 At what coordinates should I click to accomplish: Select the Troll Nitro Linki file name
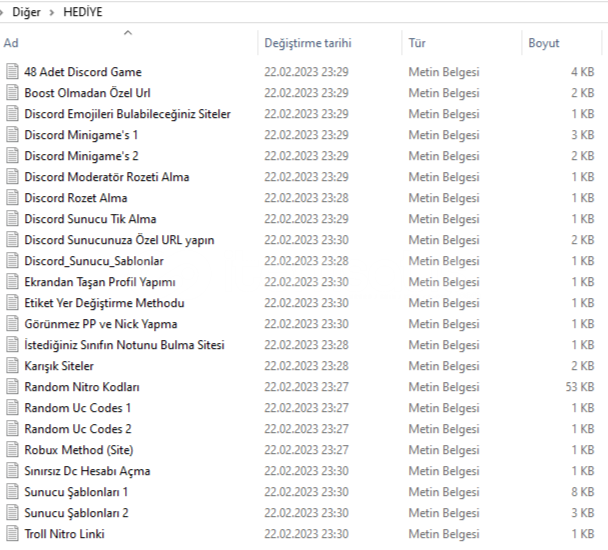pos(64,534)
